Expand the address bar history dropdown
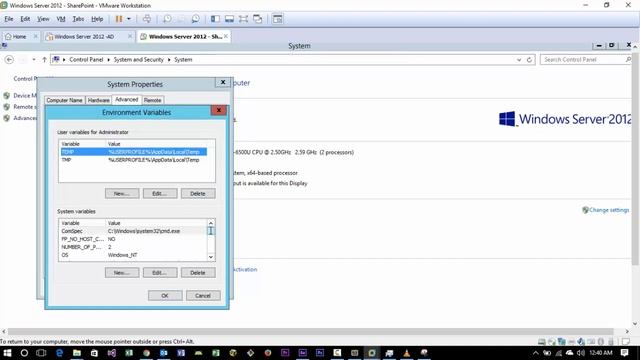This screenshot has height=360, width=640. tap(519, 60)
